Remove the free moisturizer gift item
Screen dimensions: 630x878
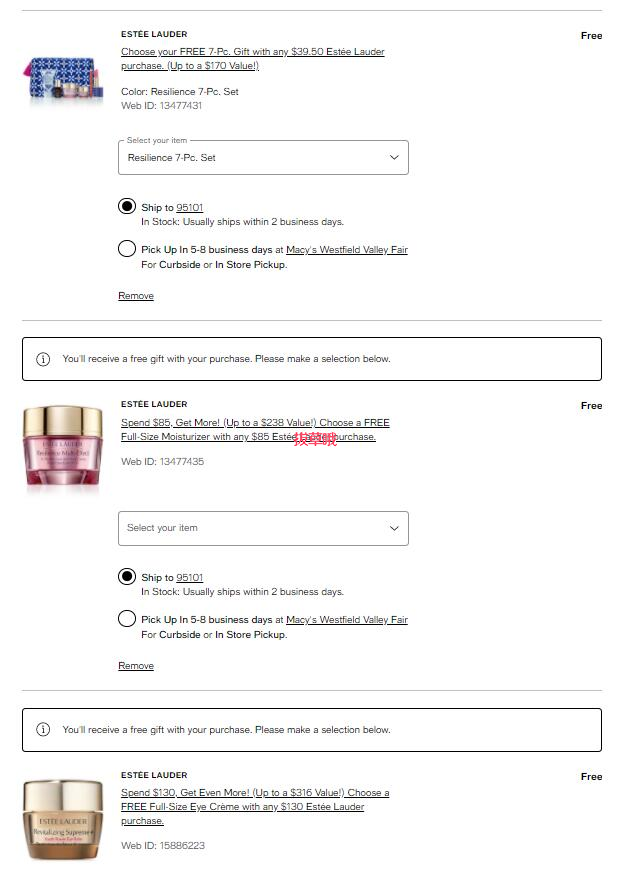(136, 666)
